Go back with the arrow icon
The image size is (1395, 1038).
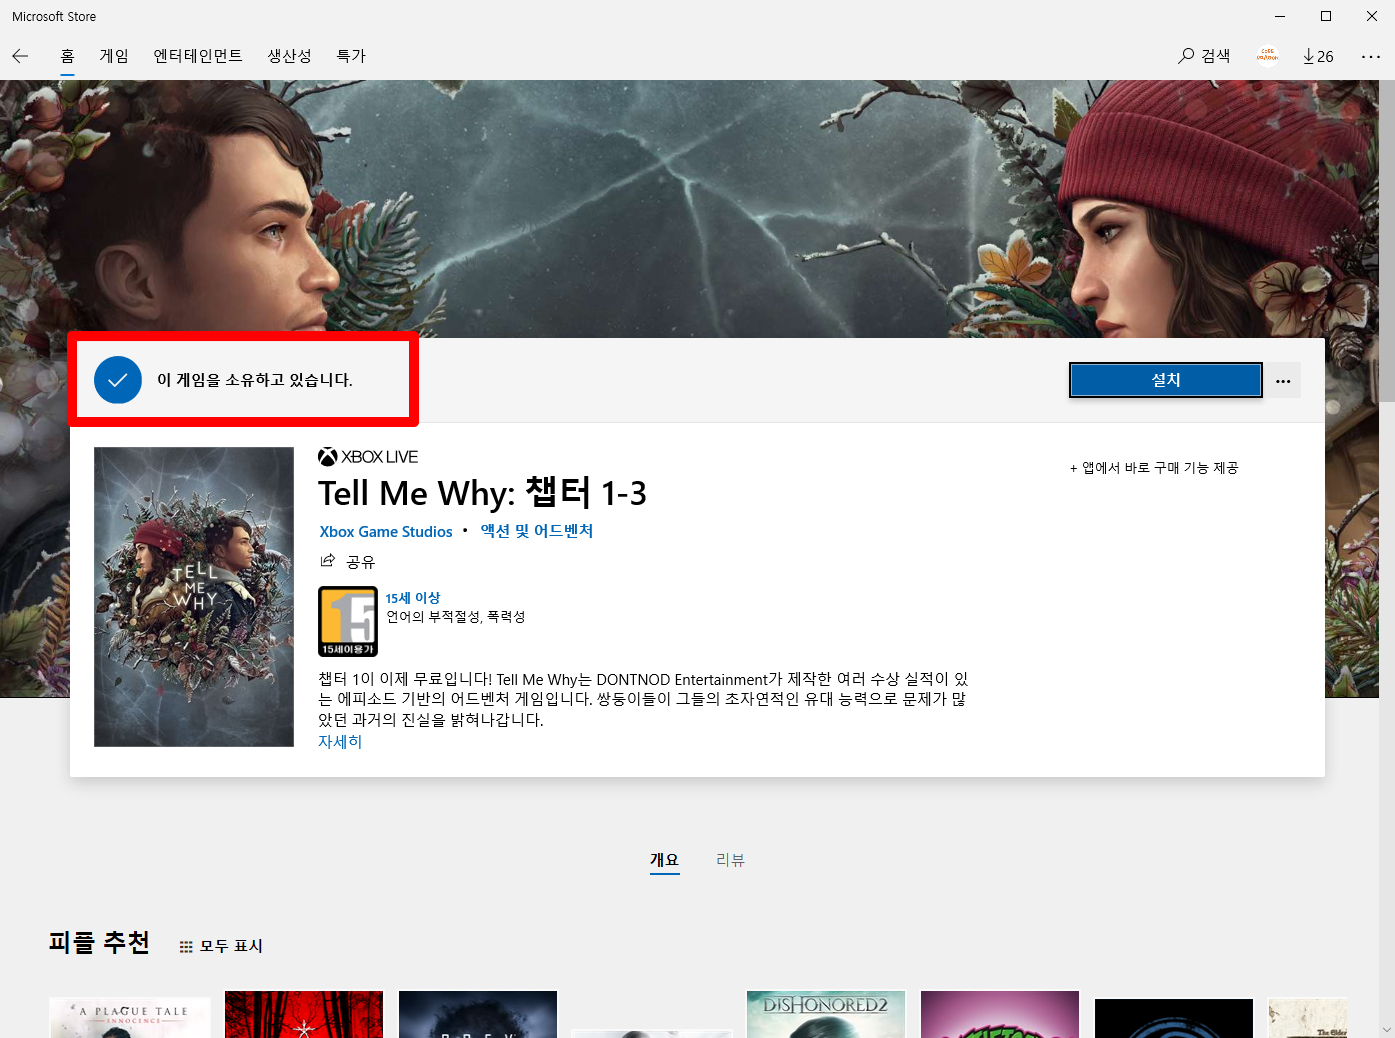[20, 56]
